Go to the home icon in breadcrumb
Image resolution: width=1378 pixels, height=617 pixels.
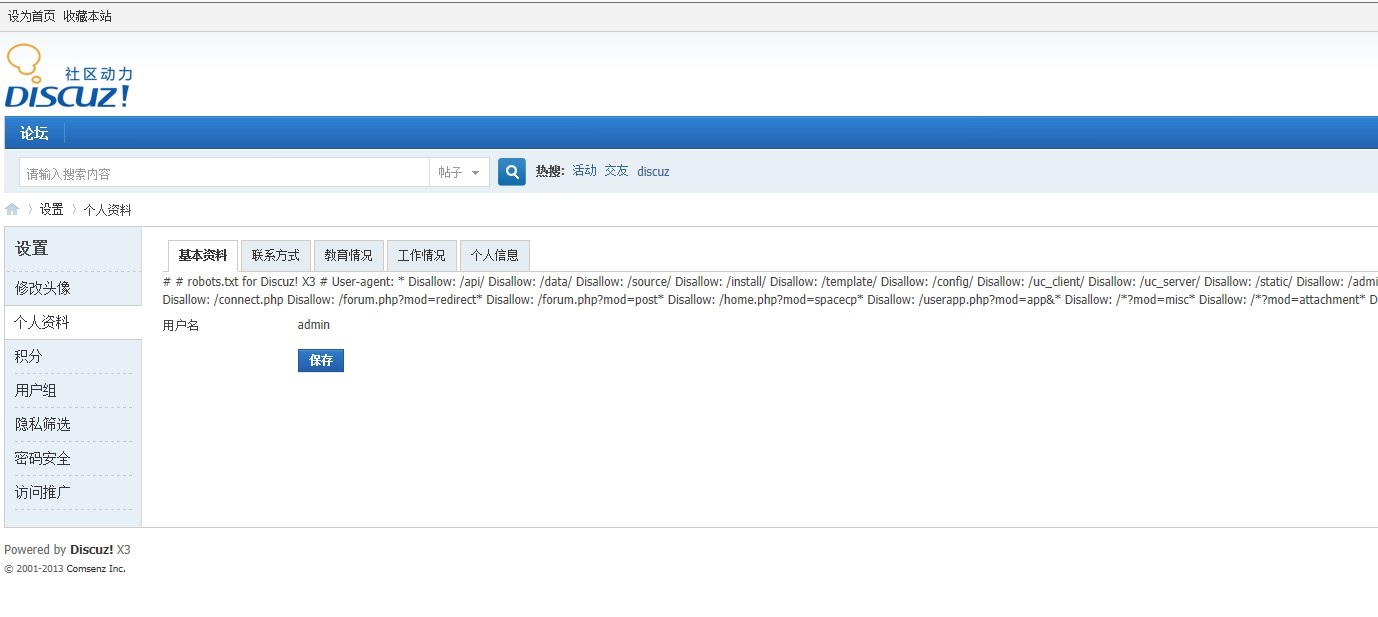tap(12, 209)
